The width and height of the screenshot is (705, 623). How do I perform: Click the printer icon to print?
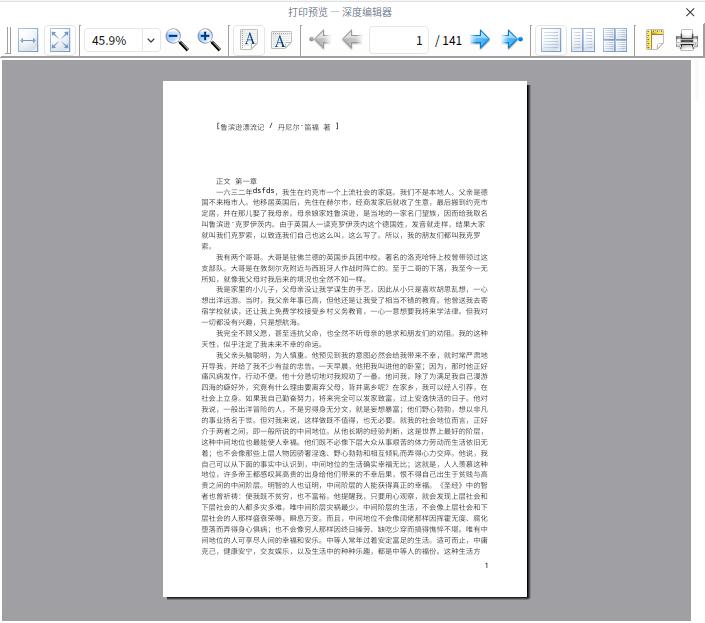[686, 40]
